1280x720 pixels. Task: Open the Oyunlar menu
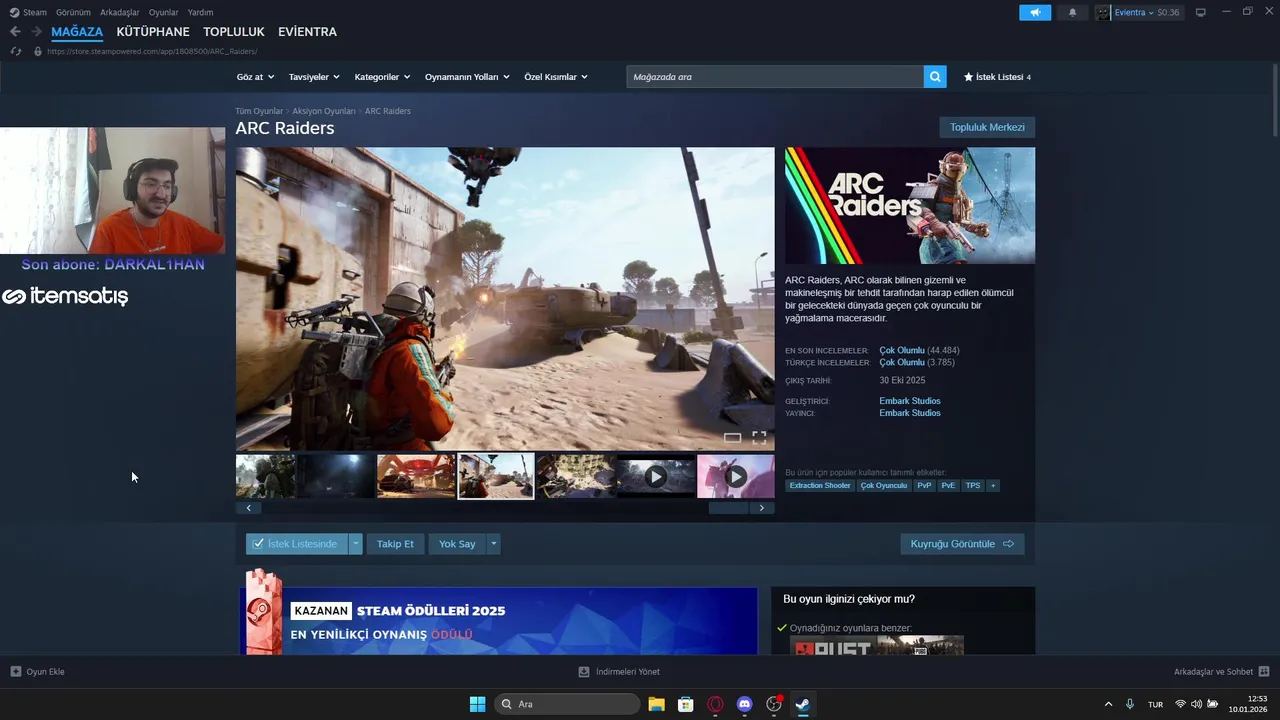coord(163,12)
